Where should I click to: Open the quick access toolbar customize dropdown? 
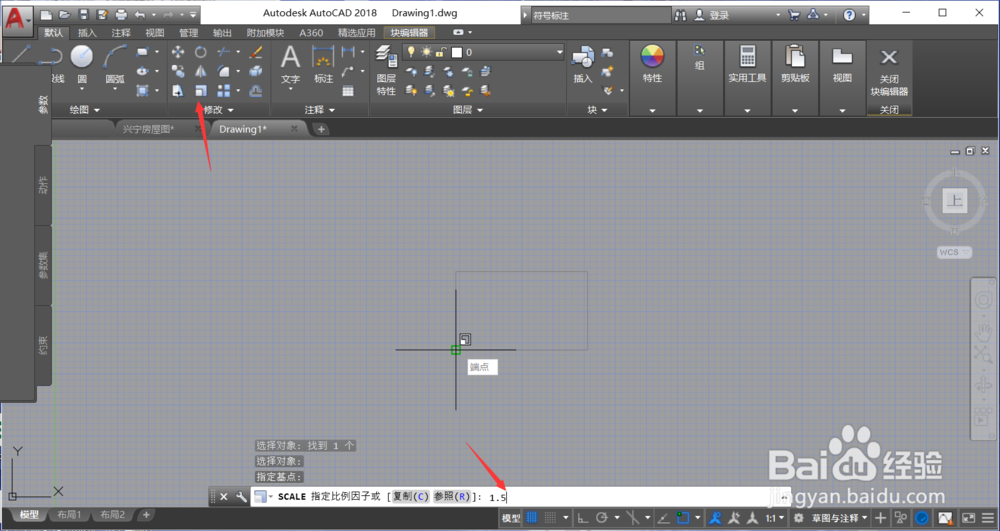pos(193,14)
